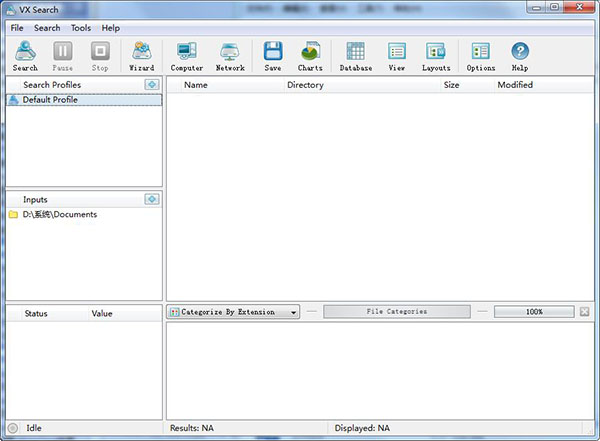Open the Layouts toolbar icon
This screenshot has width=600, height=441.
(x=436, y=56)
